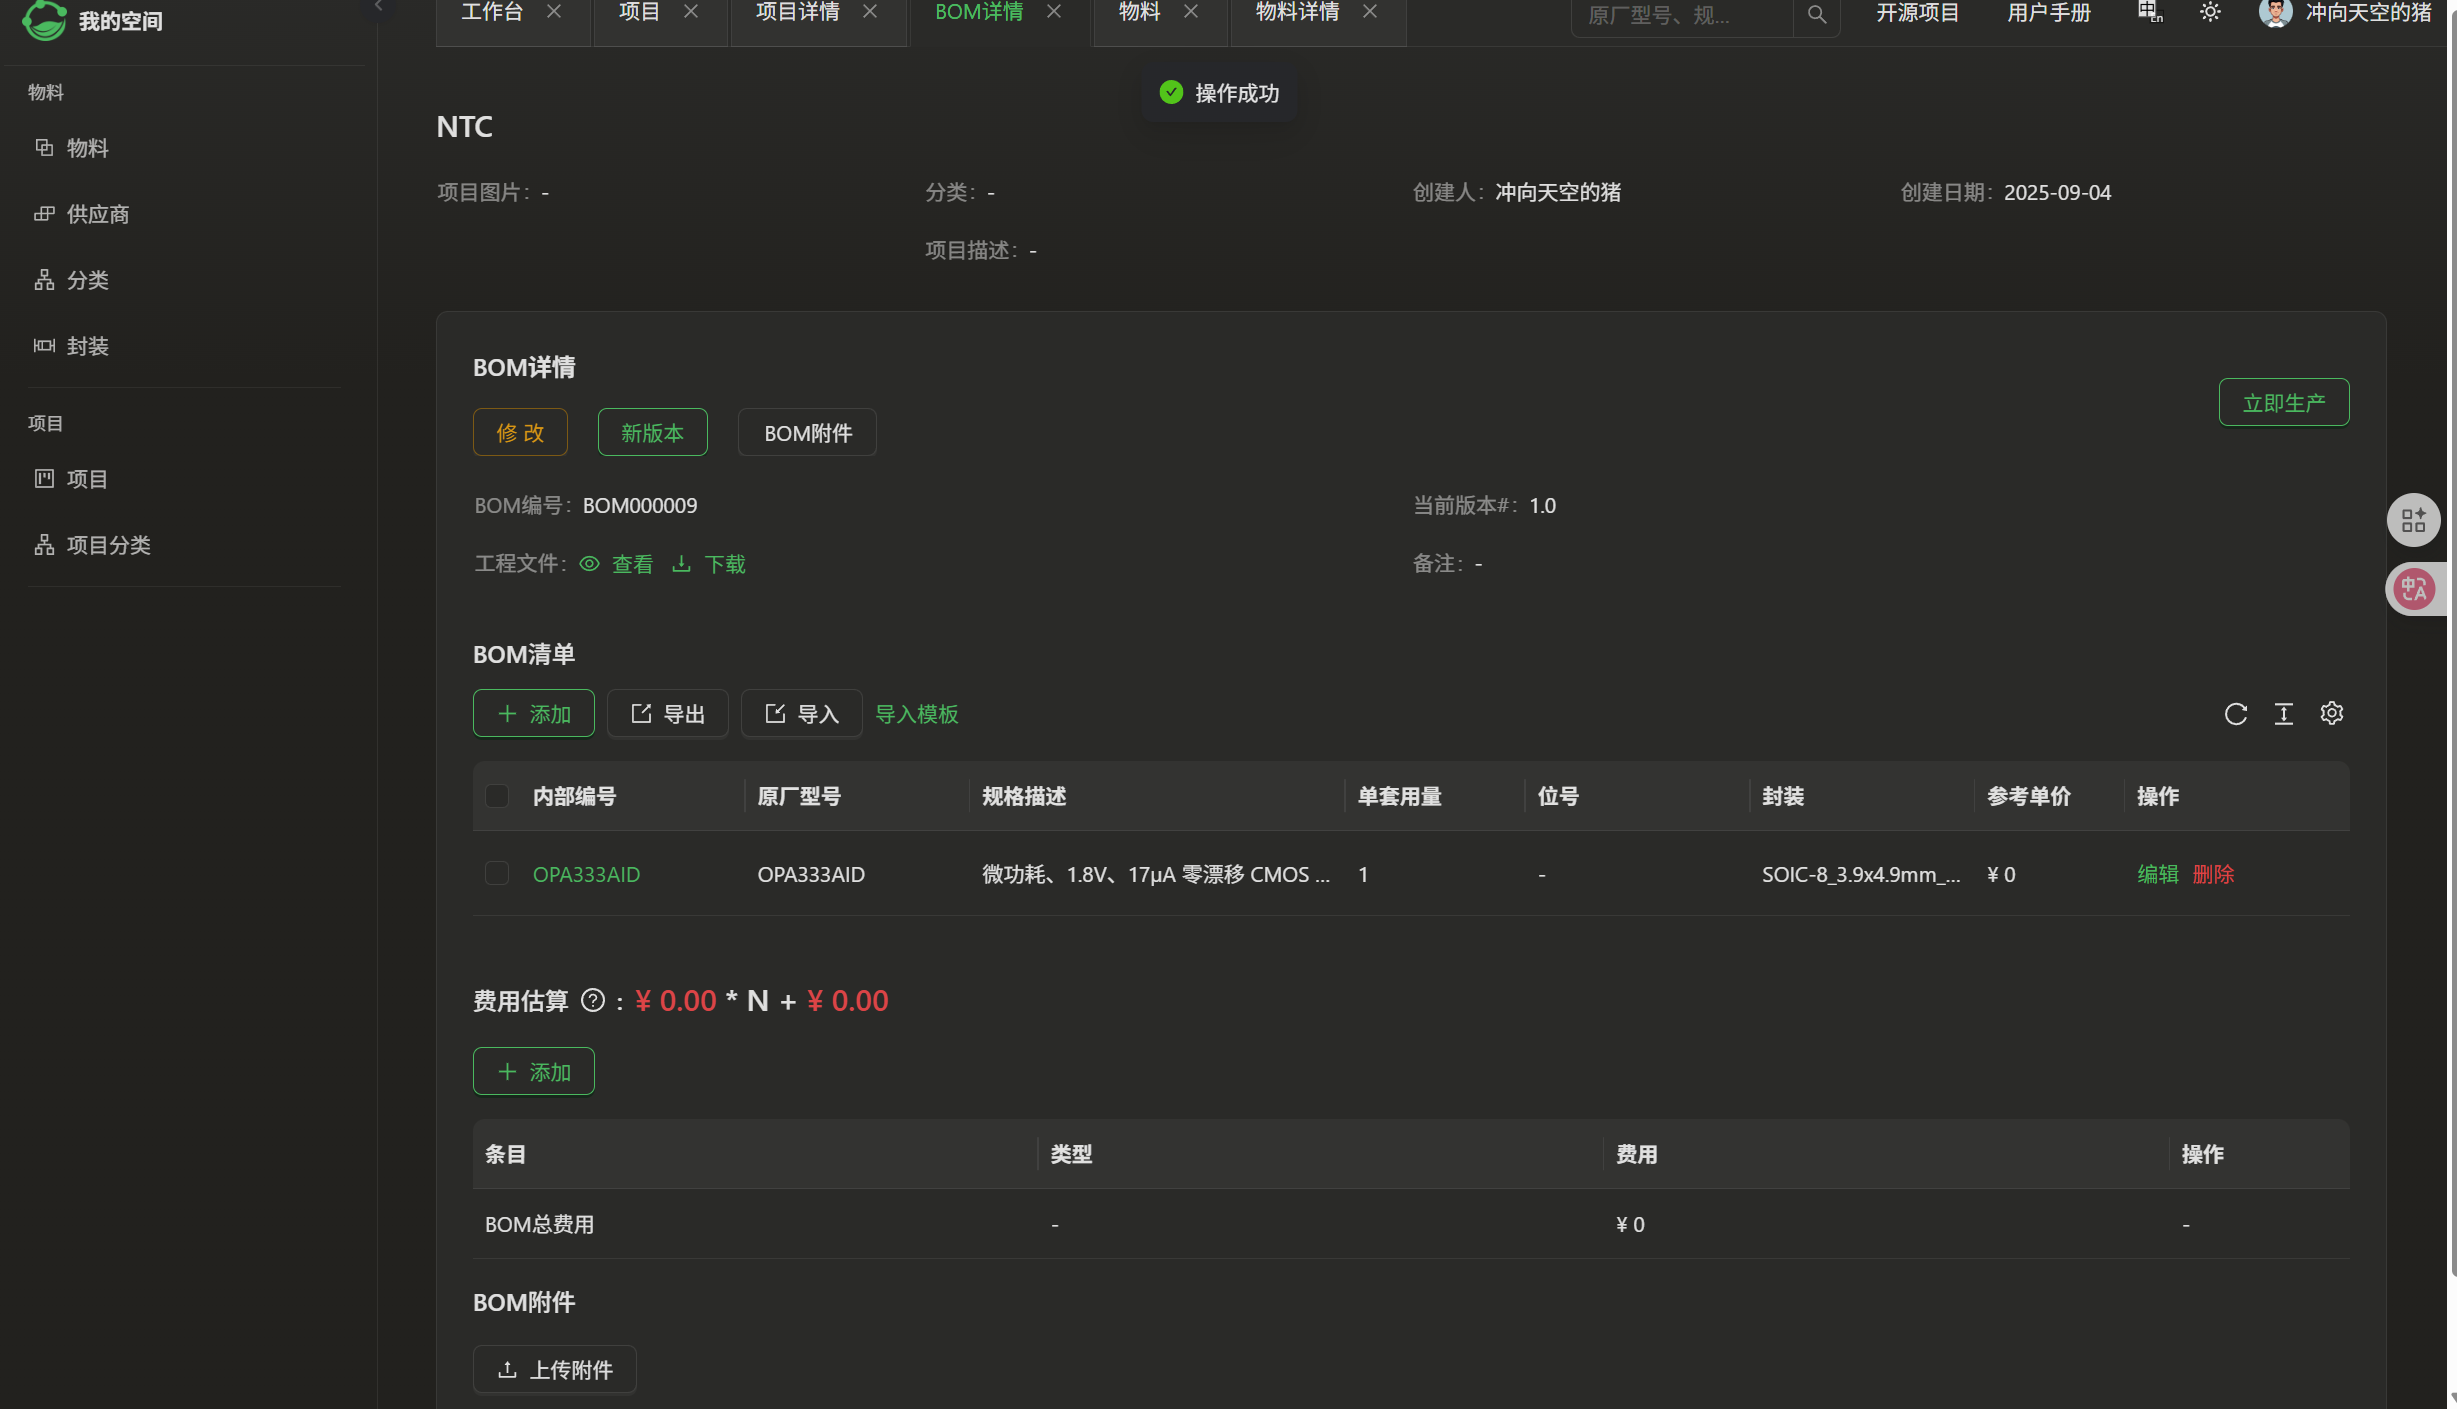Click the header layout switch icon

click(2149, 13)
